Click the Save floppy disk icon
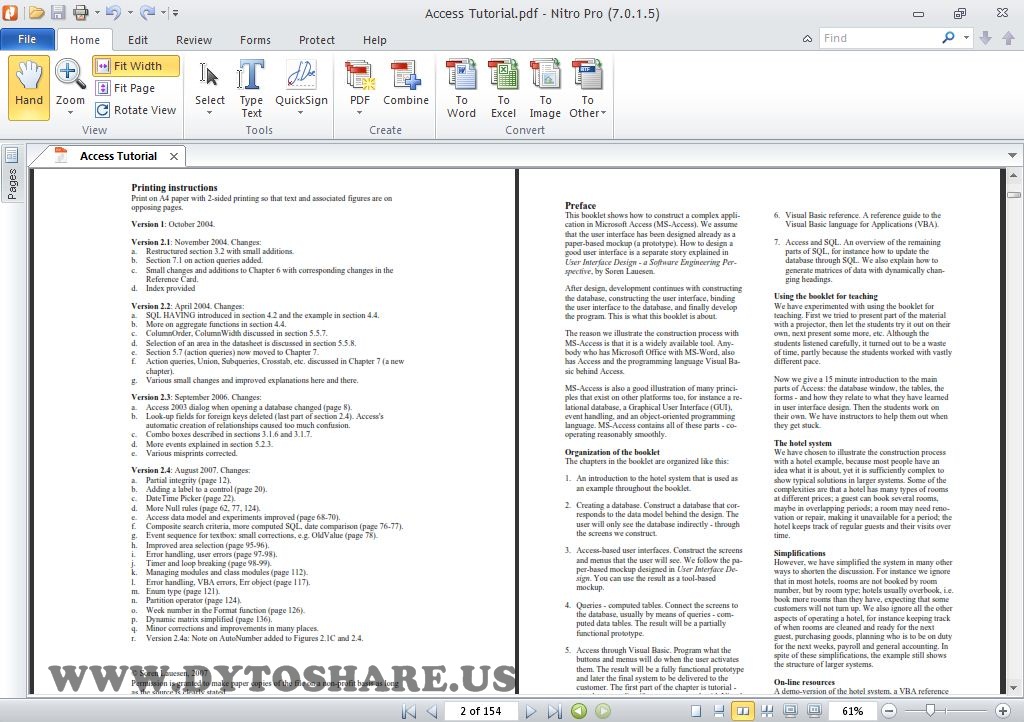Viewport: 1024px width, 722px height. click(58, 12)
